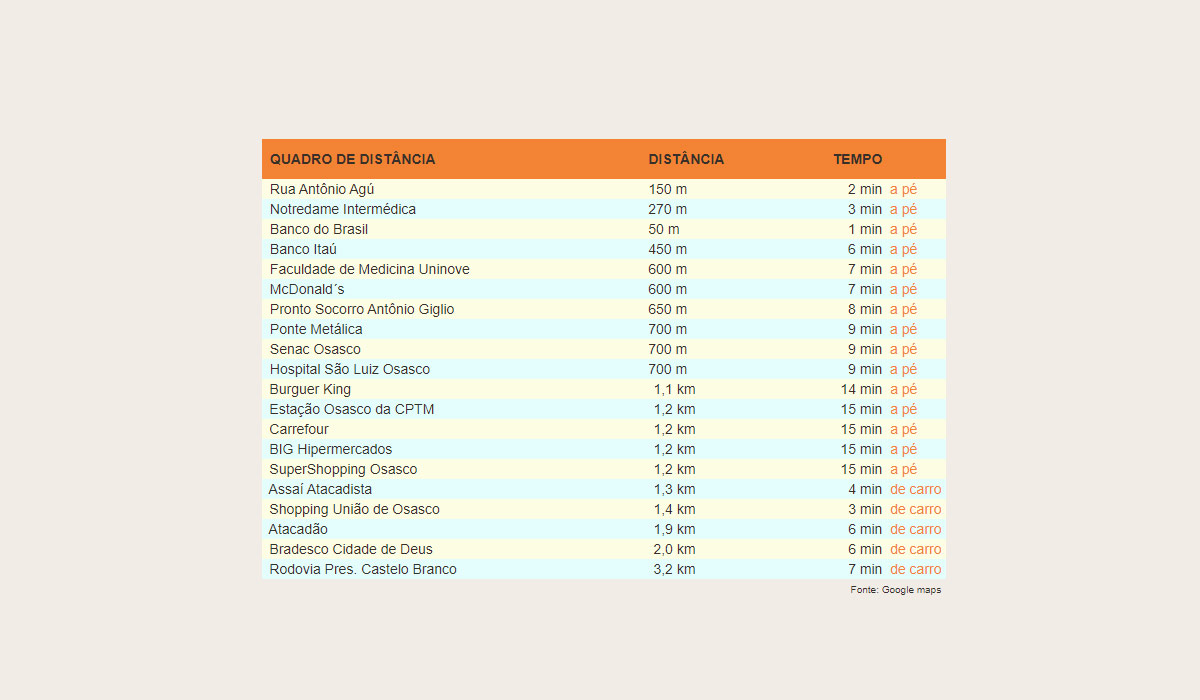
Task: Select Notredame Intermédica in the table
Action: (x=343, y=209)
